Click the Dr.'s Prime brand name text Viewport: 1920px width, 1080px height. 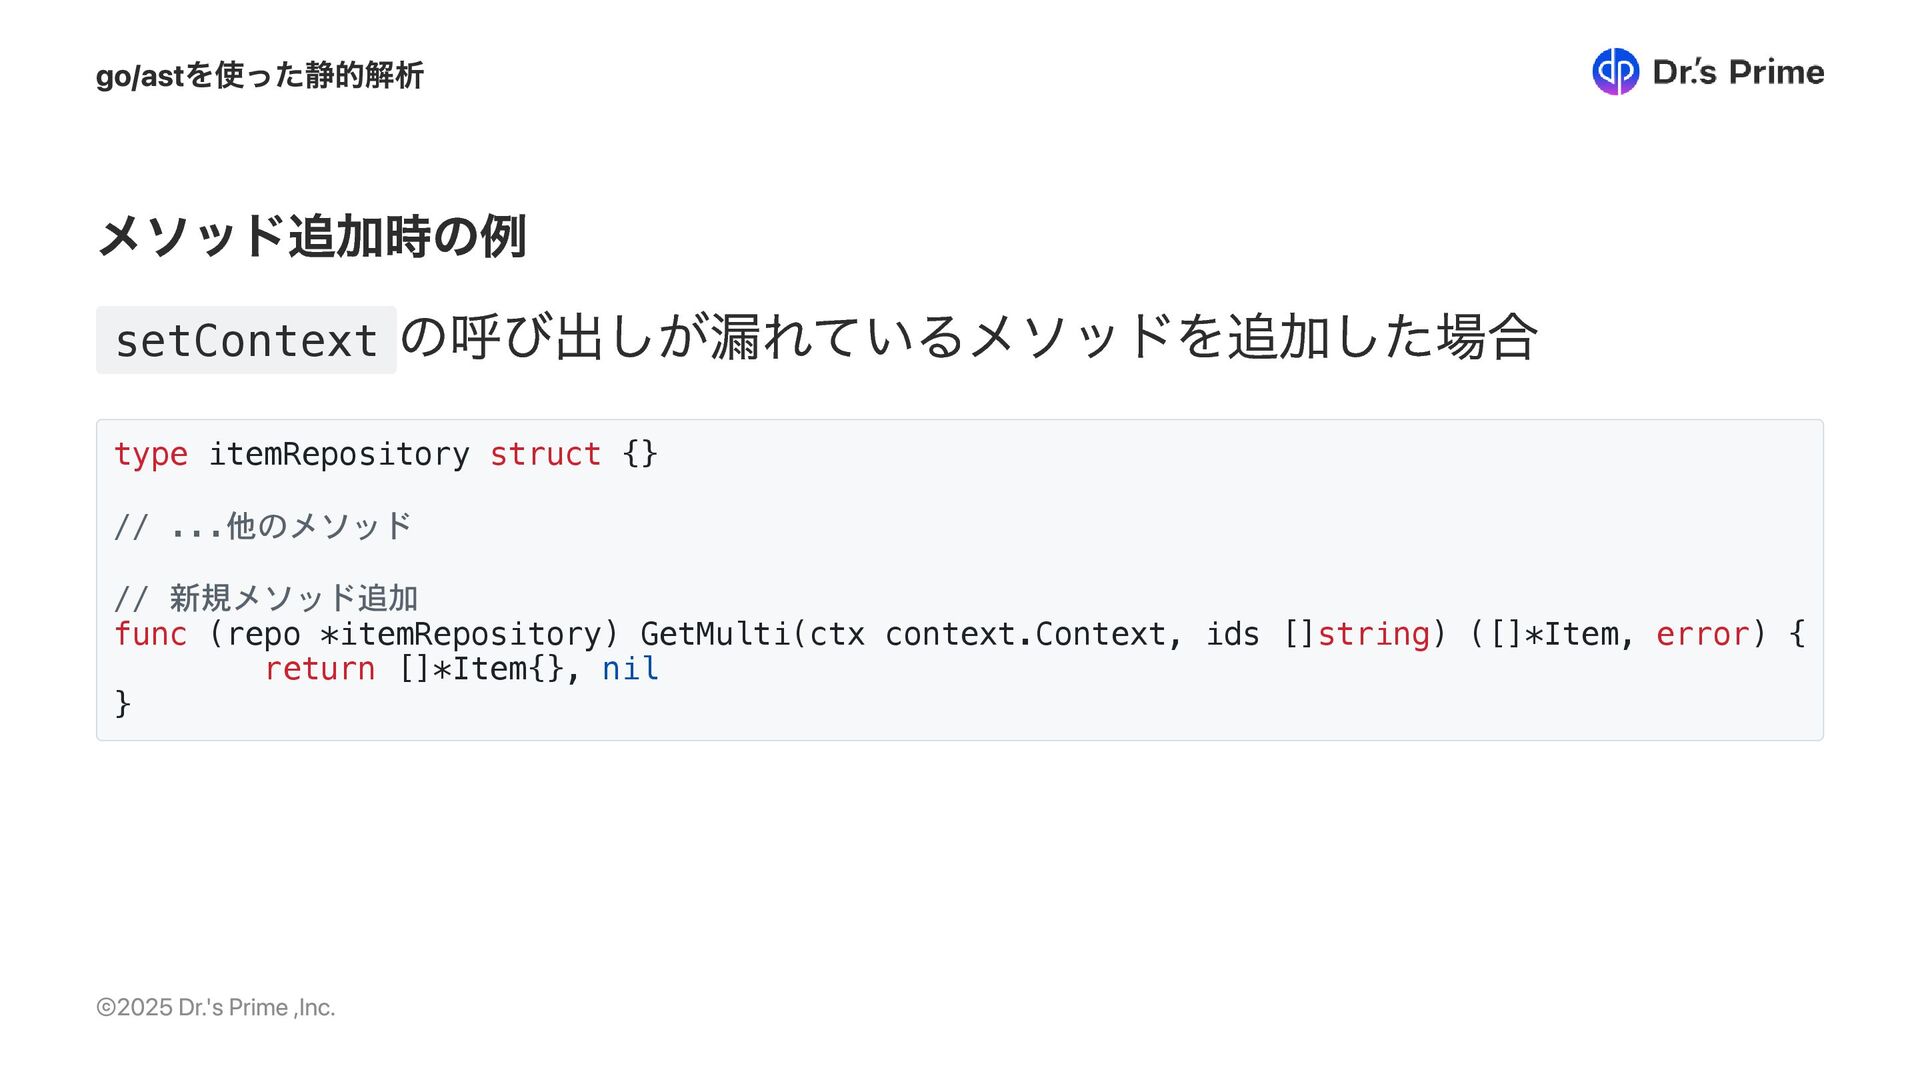(x=1738, y=72)
